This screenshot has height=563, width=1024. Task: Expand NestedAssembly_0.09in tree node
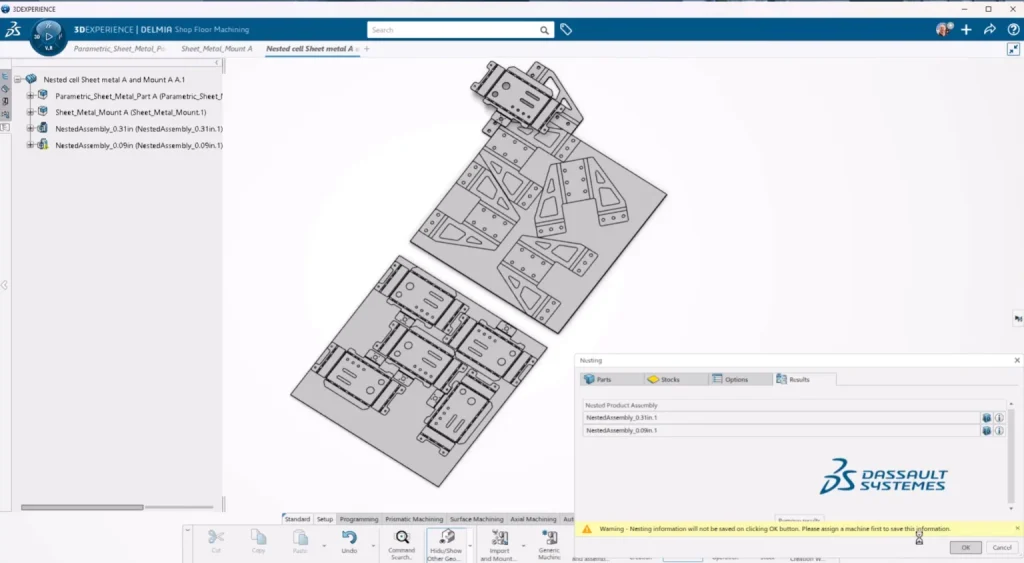tap(30, 145)
